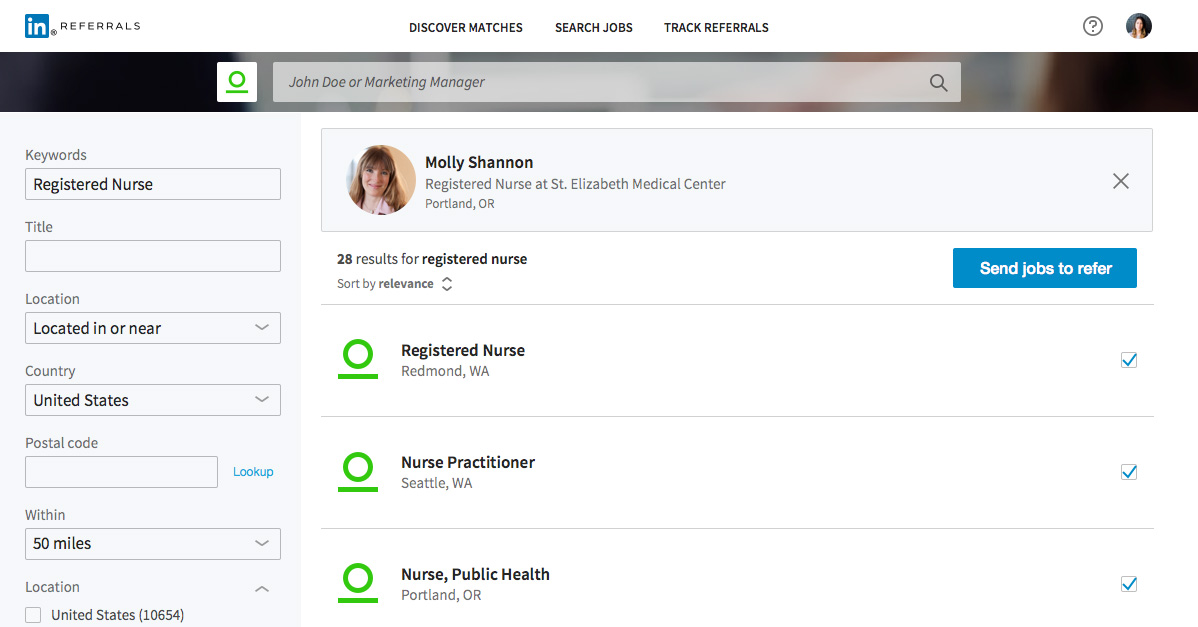This screenshot has width=1198, height=627.
Task: Open the help question mark icon
Action: 1093,27
